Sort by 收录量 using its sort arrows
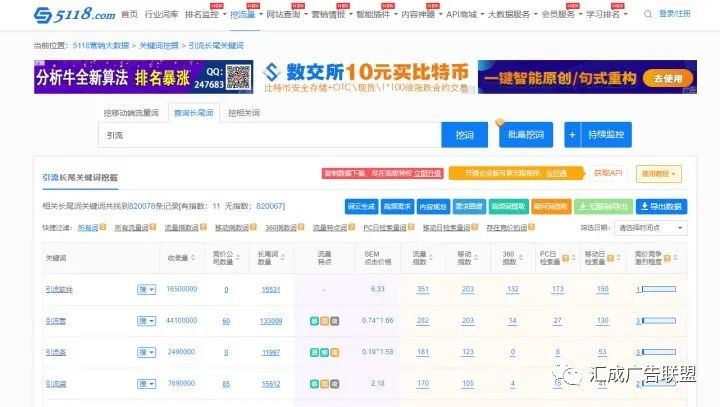 (x=193, y=258)
